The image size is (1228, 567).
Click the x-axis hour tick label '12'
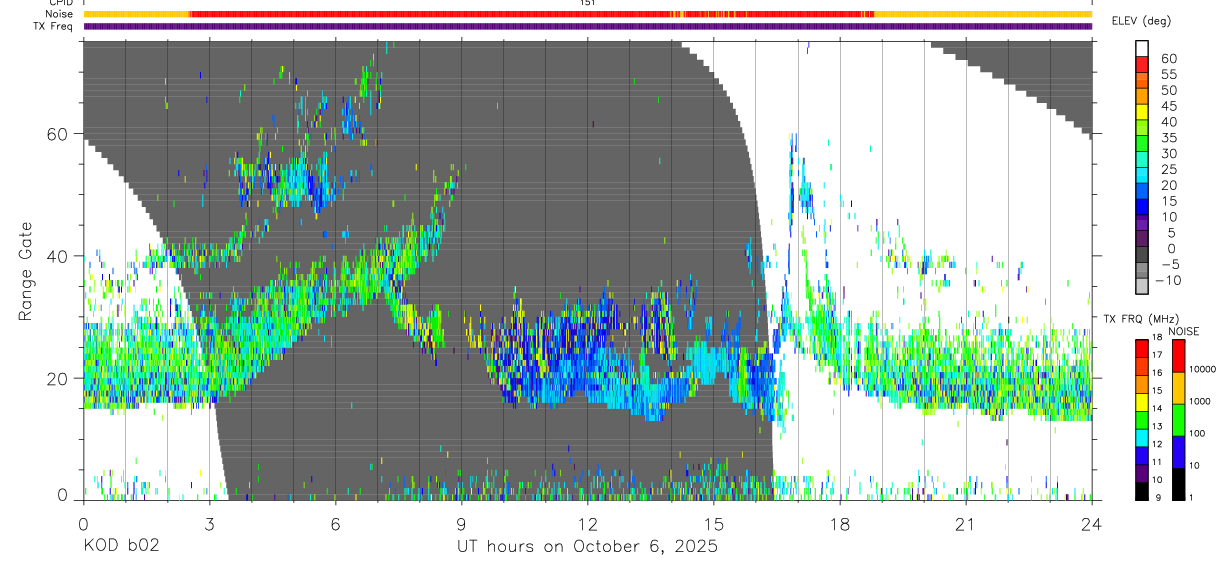click(587, 524)
